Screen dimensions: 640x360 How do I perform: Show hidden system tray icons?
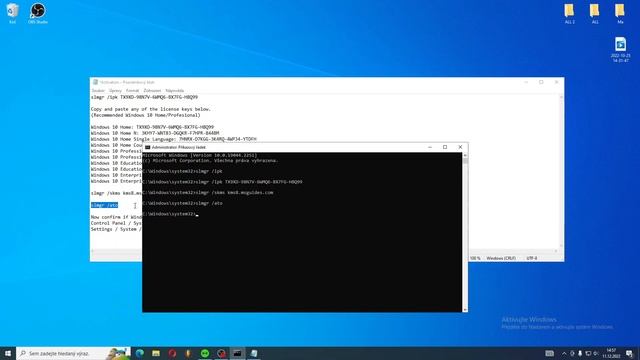pyautogui.click(x=564, y=353)
